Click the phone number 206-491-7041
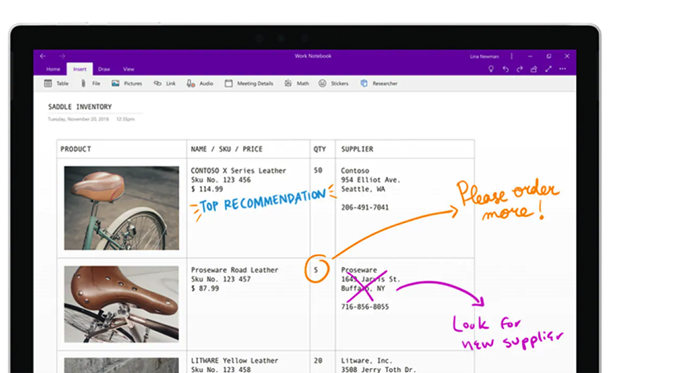678x373 pixels. point(365,207)
